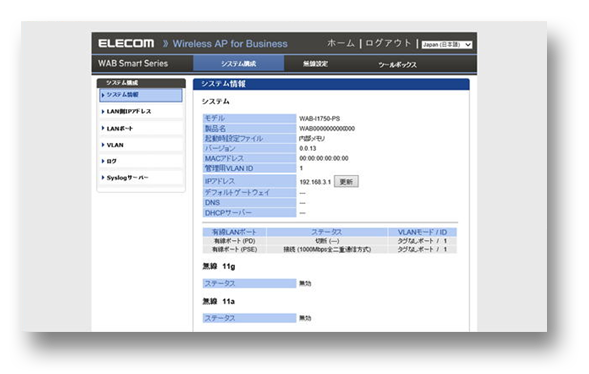Open the Japan language dropdown
This screenshot has height=374, width=589.
(447, 45)
